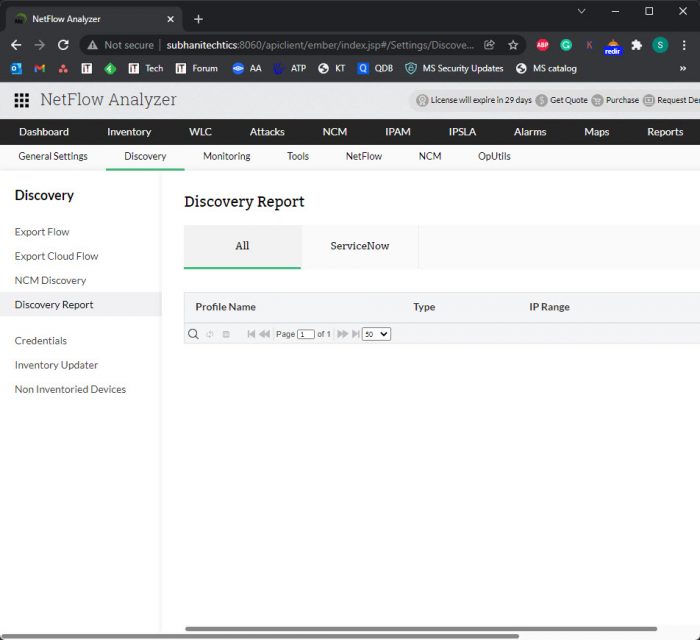Sort by the IP Range column header
This screenshot has width=700, height=640.
549,307
